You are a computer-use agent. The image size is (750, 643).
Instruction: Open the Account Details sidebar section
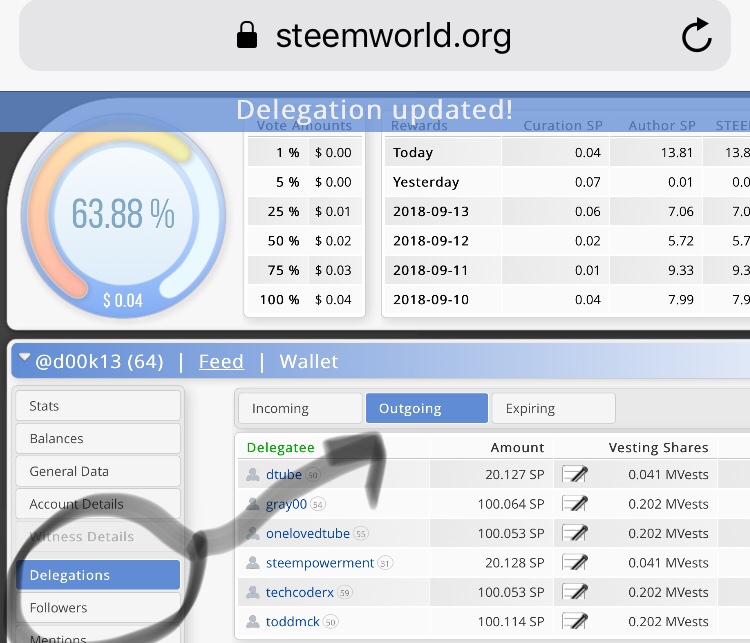98,504
